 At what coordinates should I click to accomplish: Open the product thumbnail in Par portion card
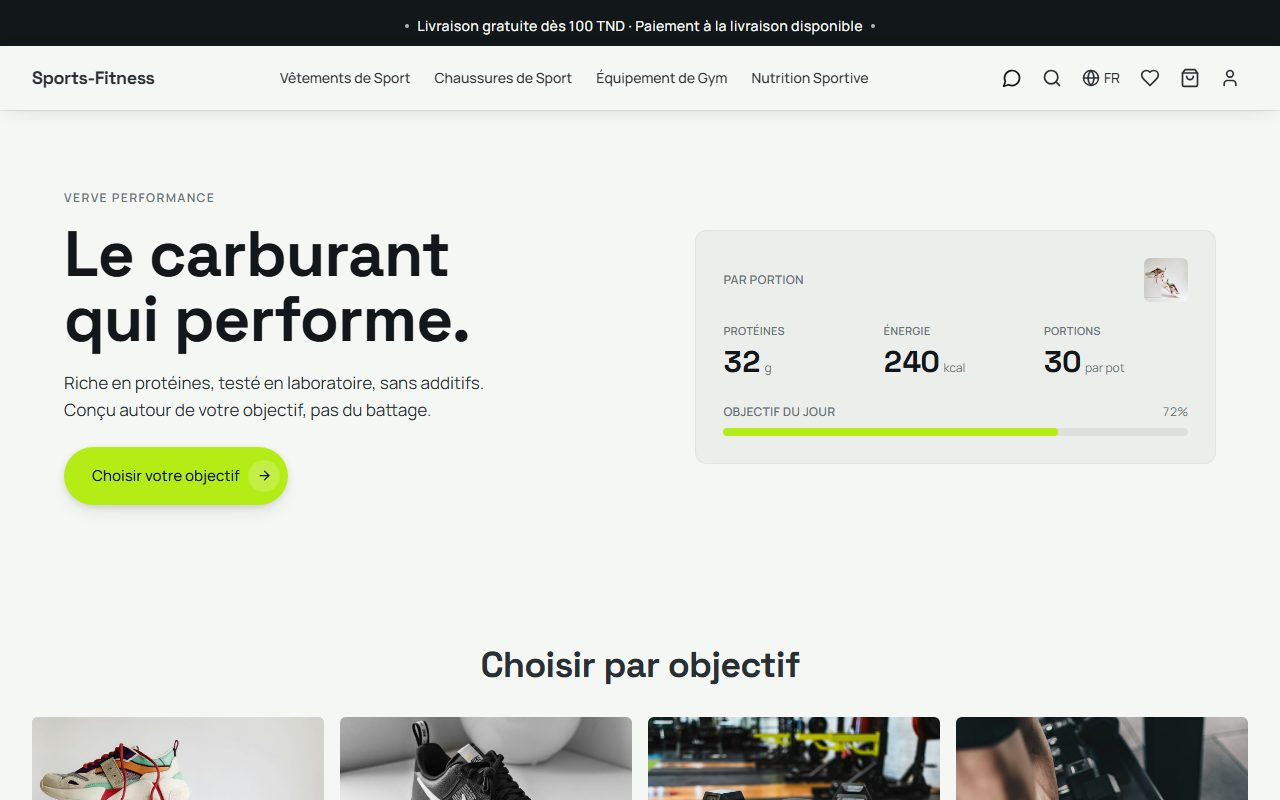click(x=1166, y=280)
